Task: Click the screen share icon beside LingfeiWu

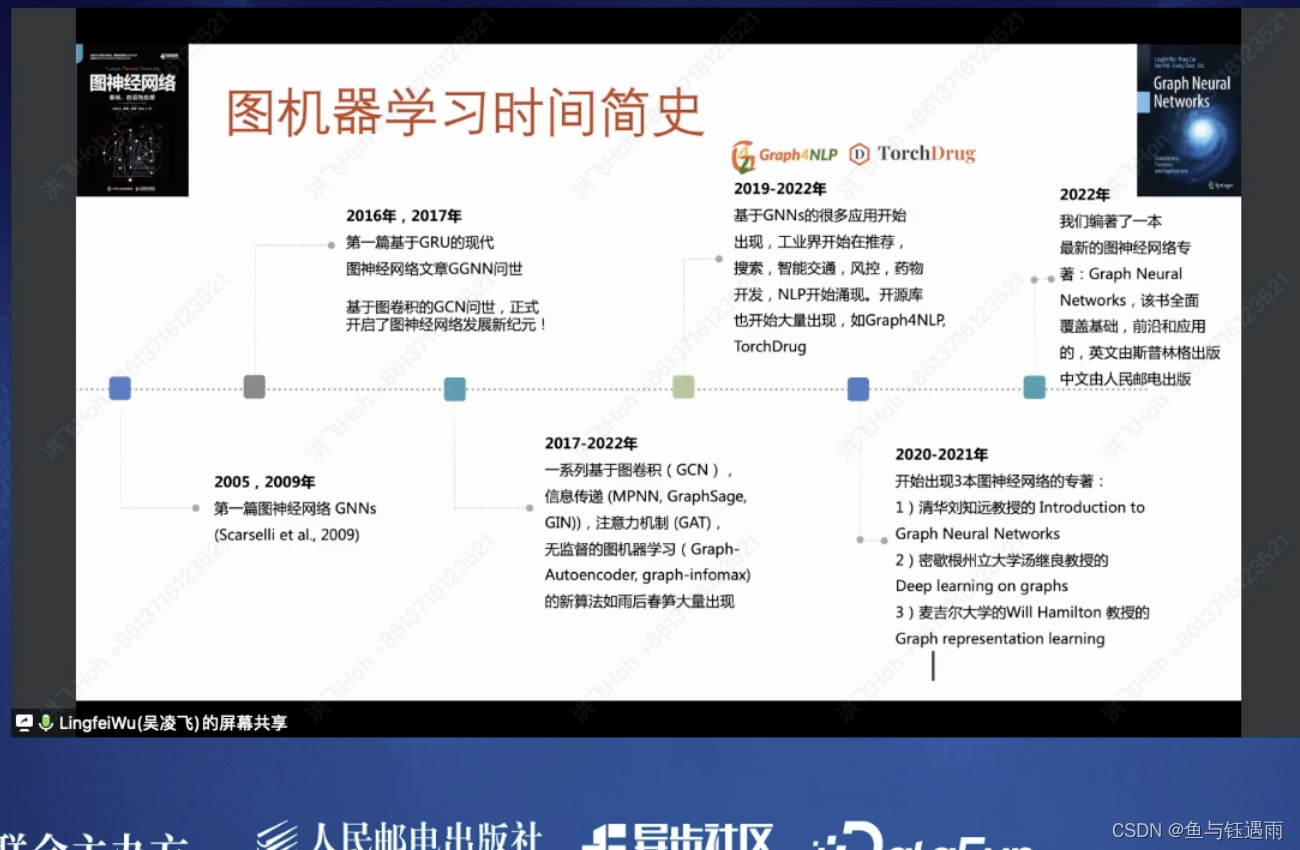Action: click(x=24, y=722)
